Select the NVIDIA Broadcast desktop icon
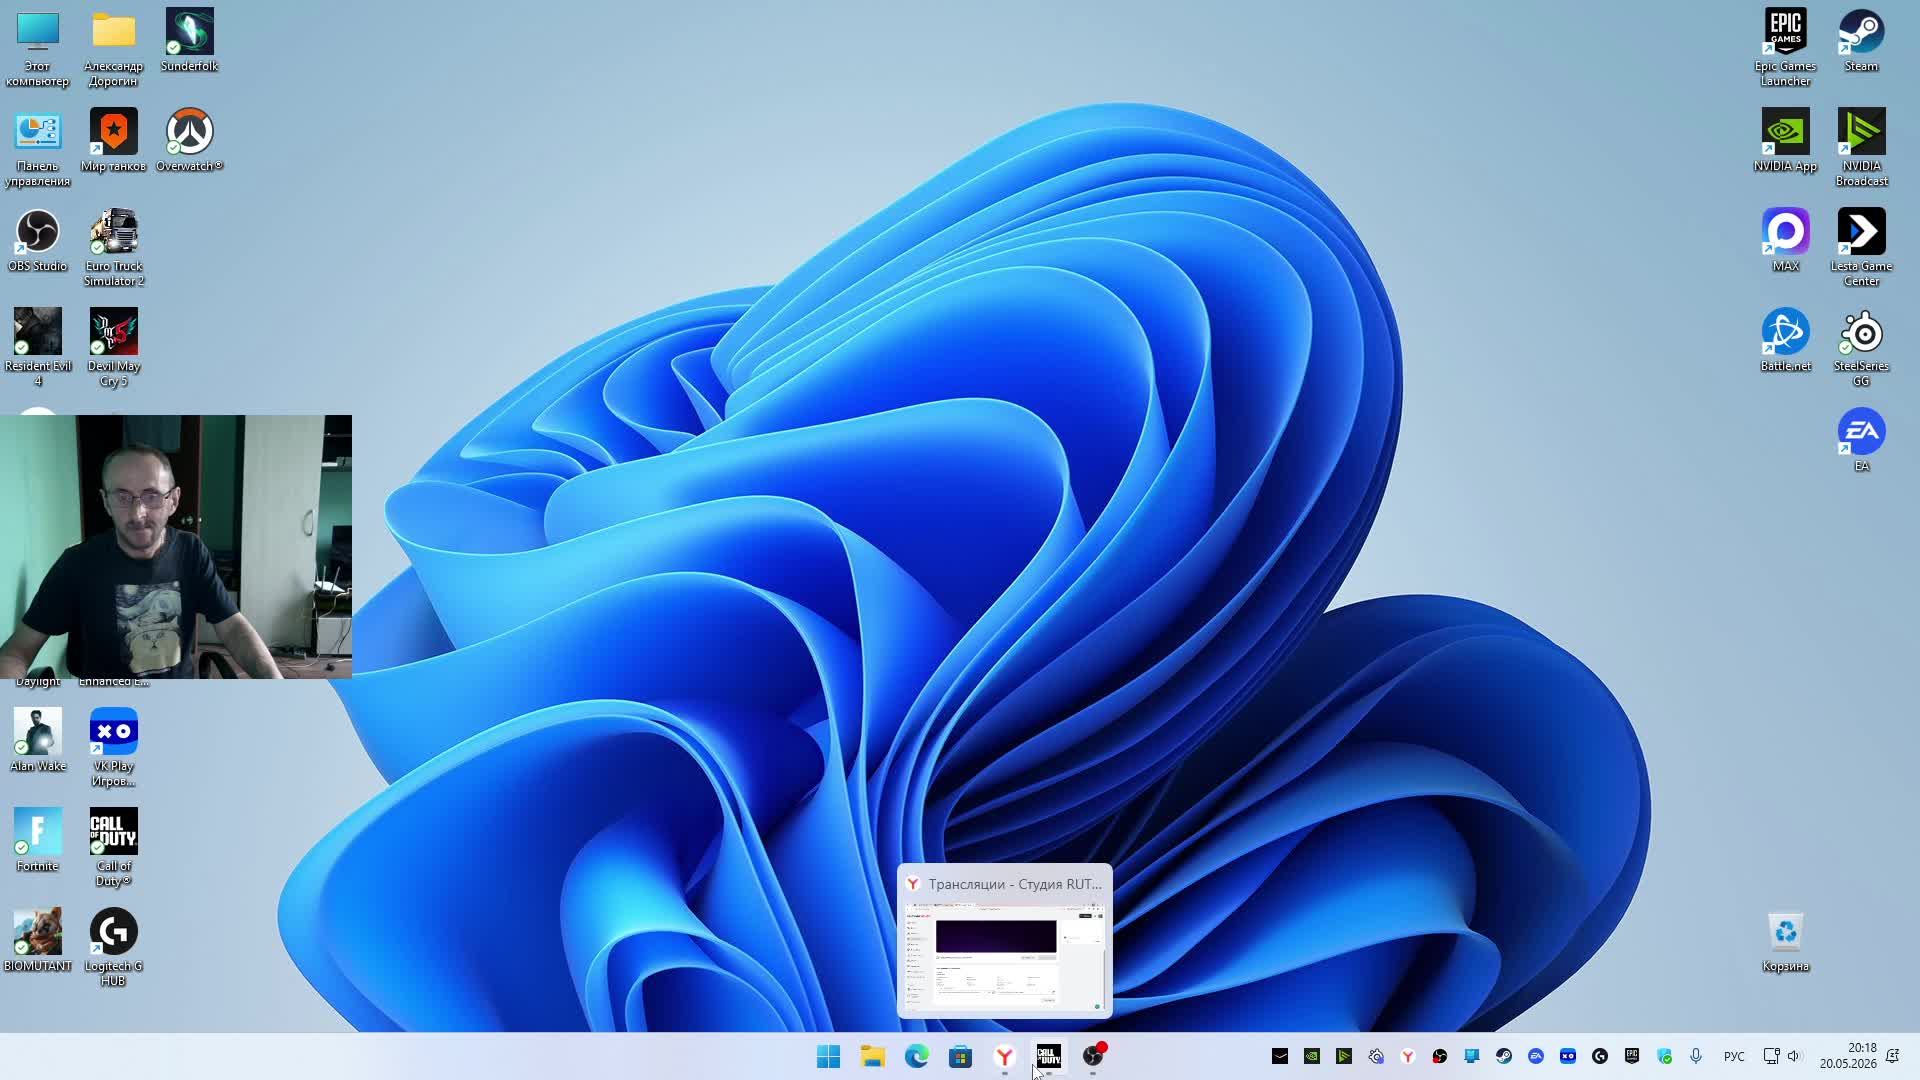1920x1080 pixels. tap(1861, 147)
